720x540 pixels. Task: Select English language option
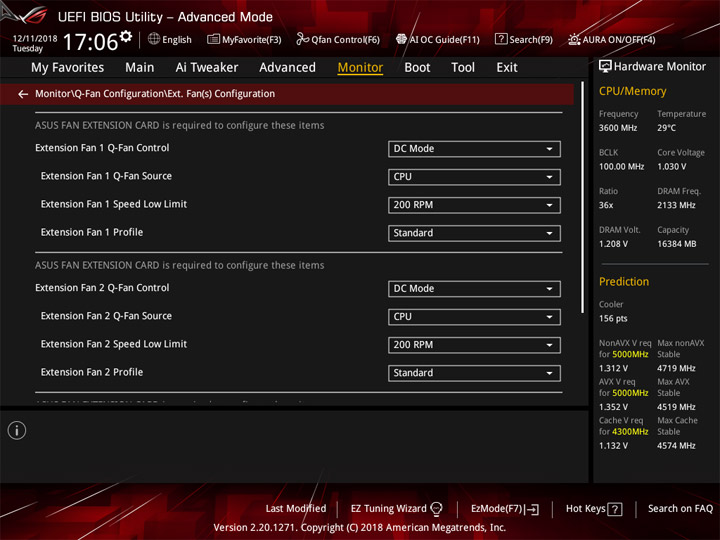[x=177, y=40]
